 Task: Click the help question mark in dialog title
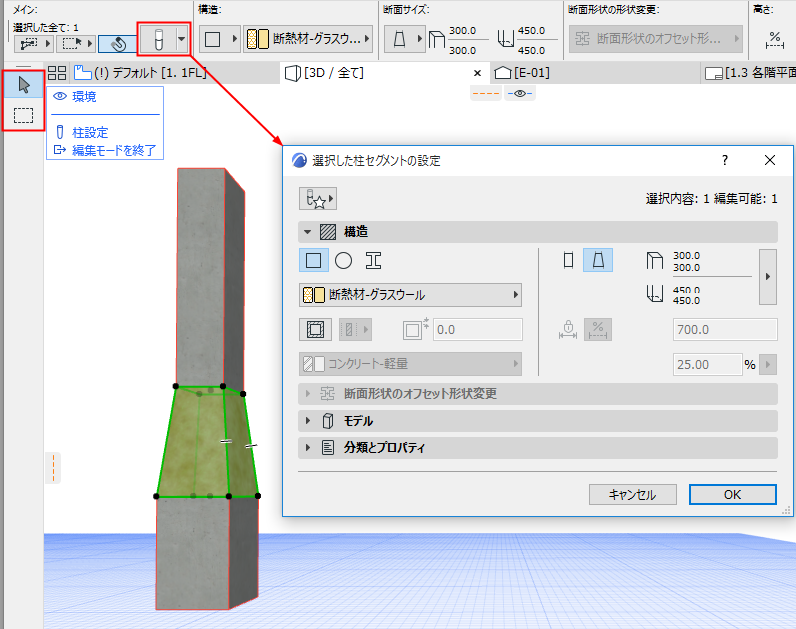(x=724, y=160)
